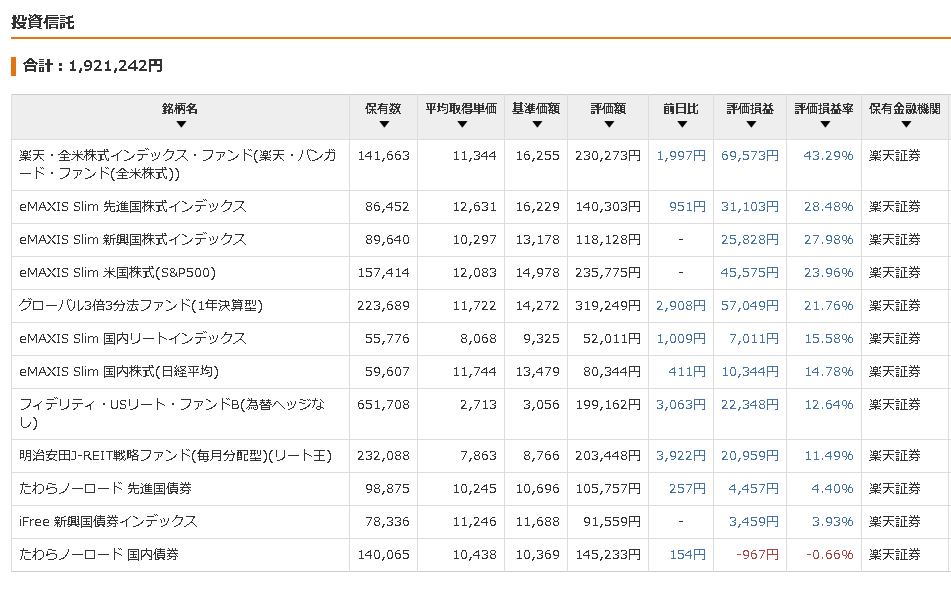Viewport: 951px width, 603px height.
Task: Click the 投資信託 section heading
Action: coord(42,22)
